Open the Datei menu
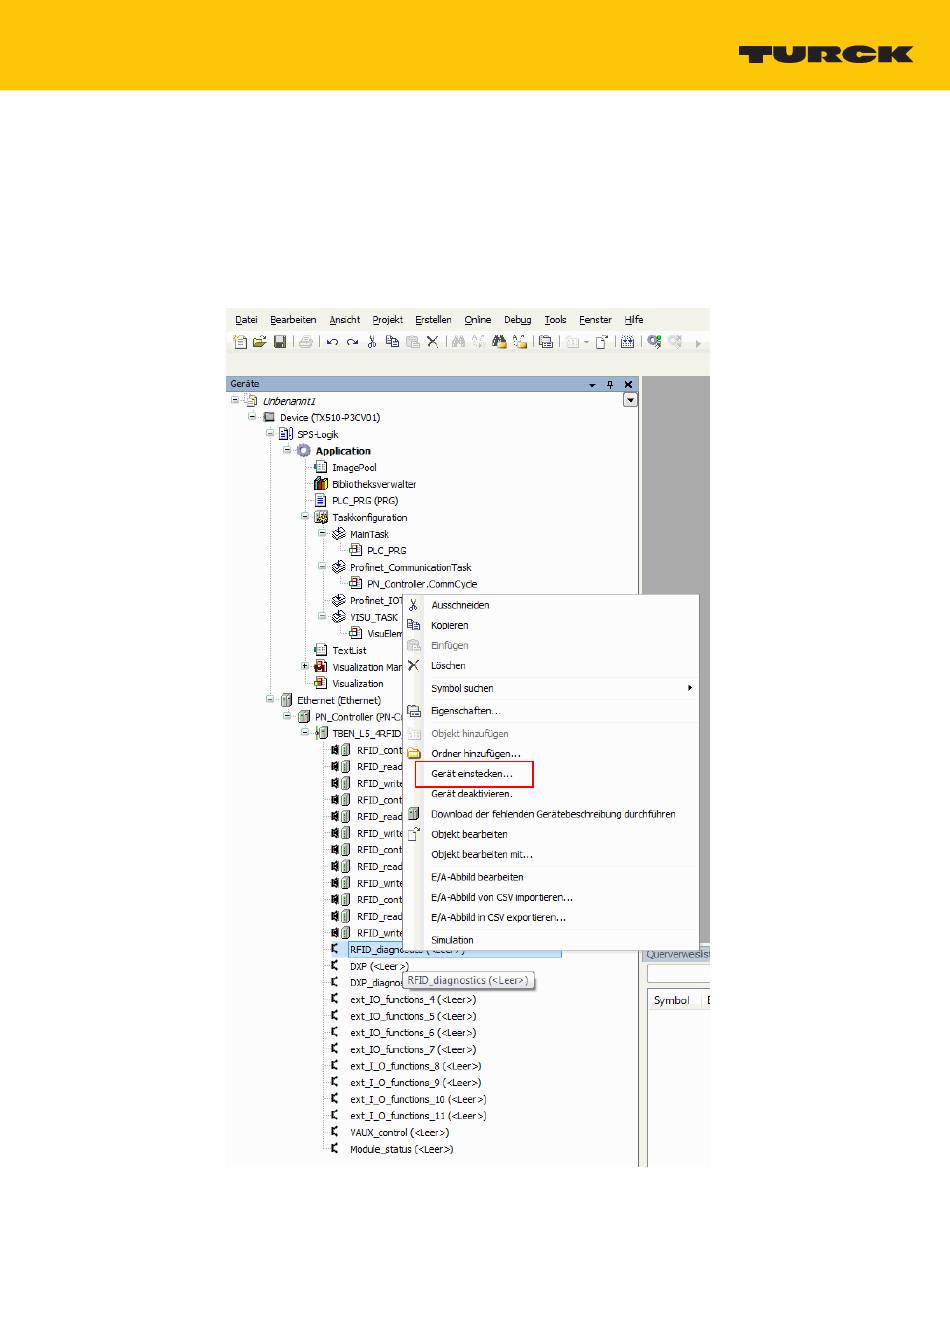This screenshot has height=1344, width=950. [246, 320]
